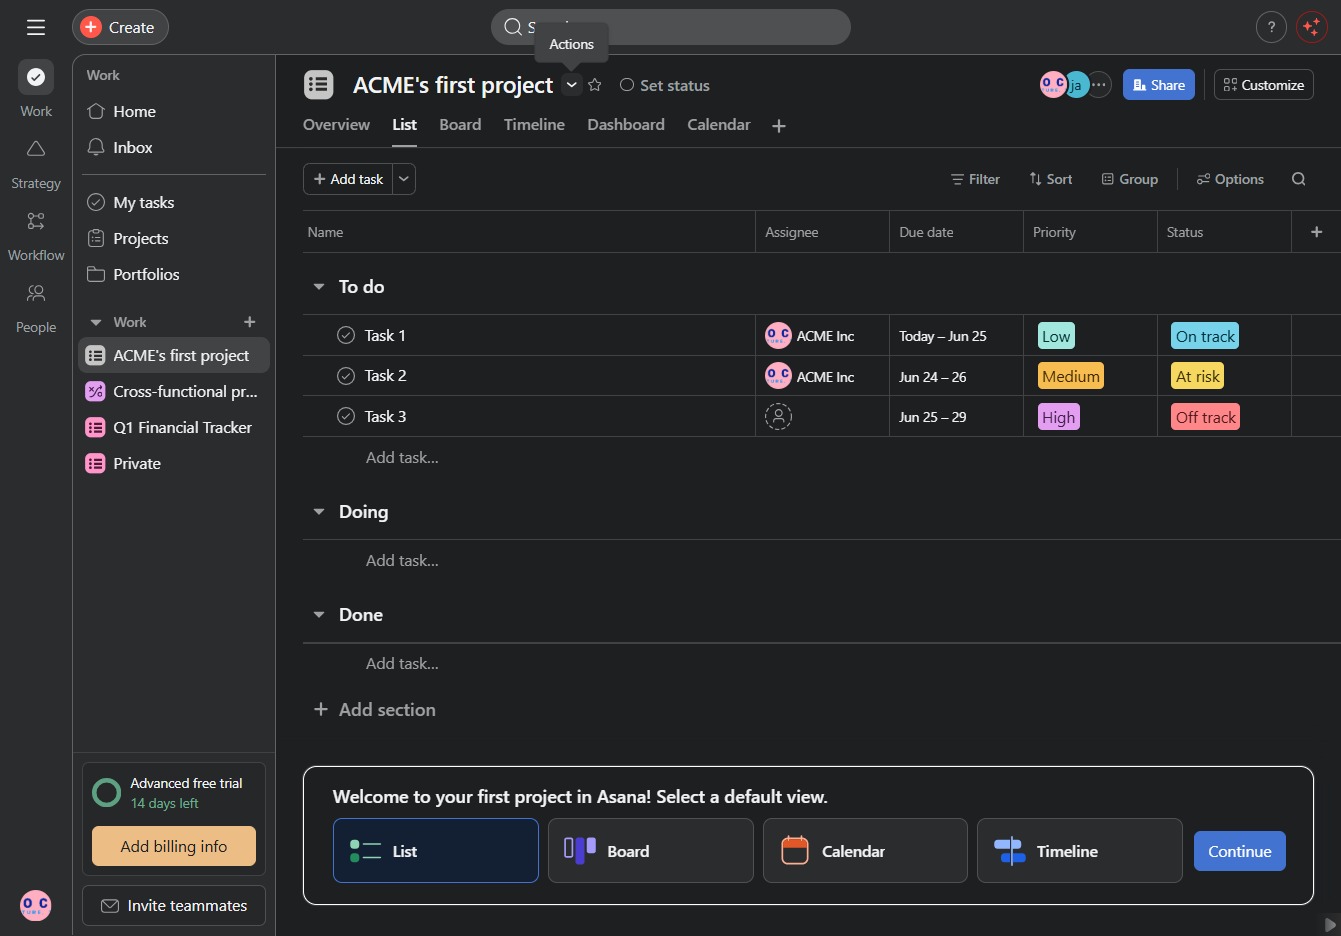Share the project with the Share button
1341x936 pixels.
click(1159, 85)
